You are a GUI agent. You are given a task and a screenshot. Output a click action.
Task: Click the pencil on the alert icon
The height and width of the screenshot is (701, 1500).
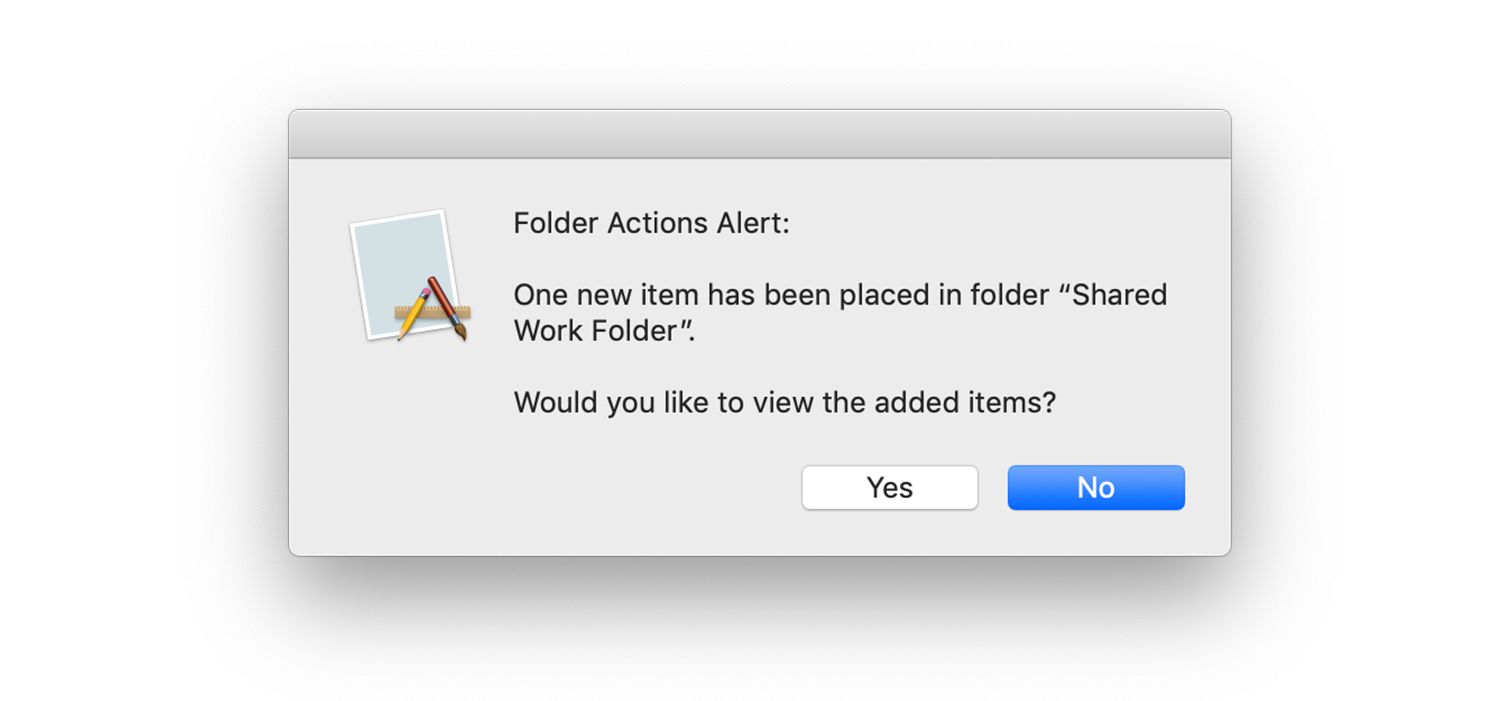(x=414, y=314)
